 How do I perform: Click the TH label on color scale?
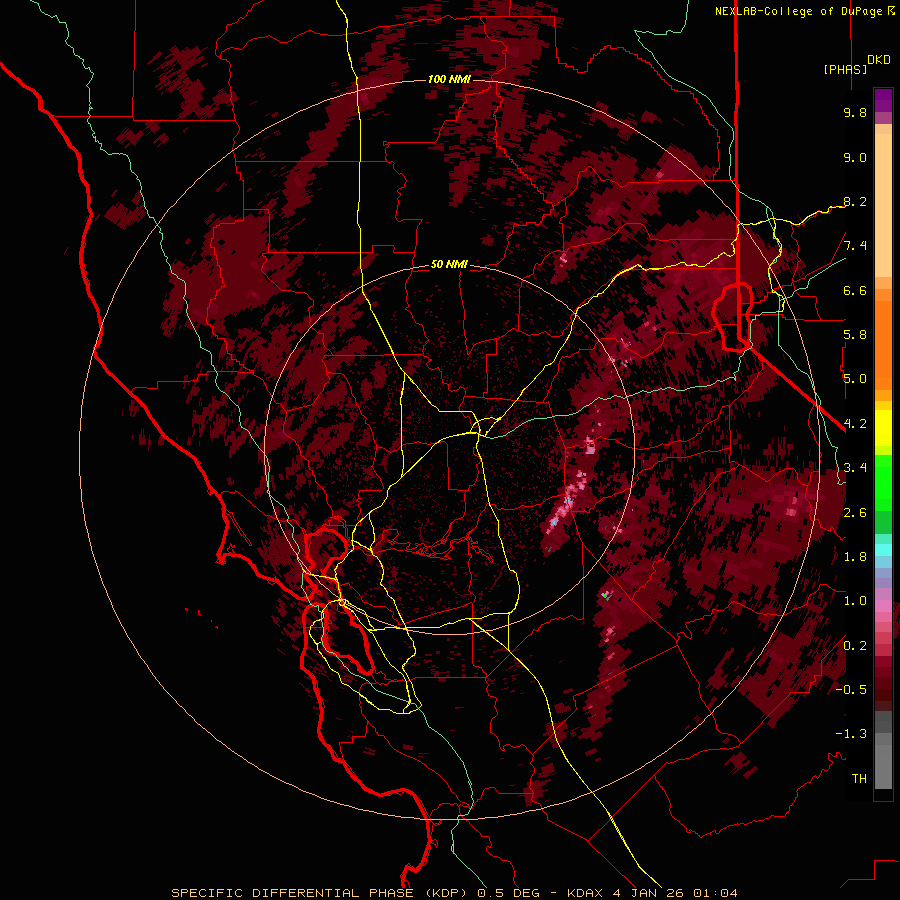[859, 779]
